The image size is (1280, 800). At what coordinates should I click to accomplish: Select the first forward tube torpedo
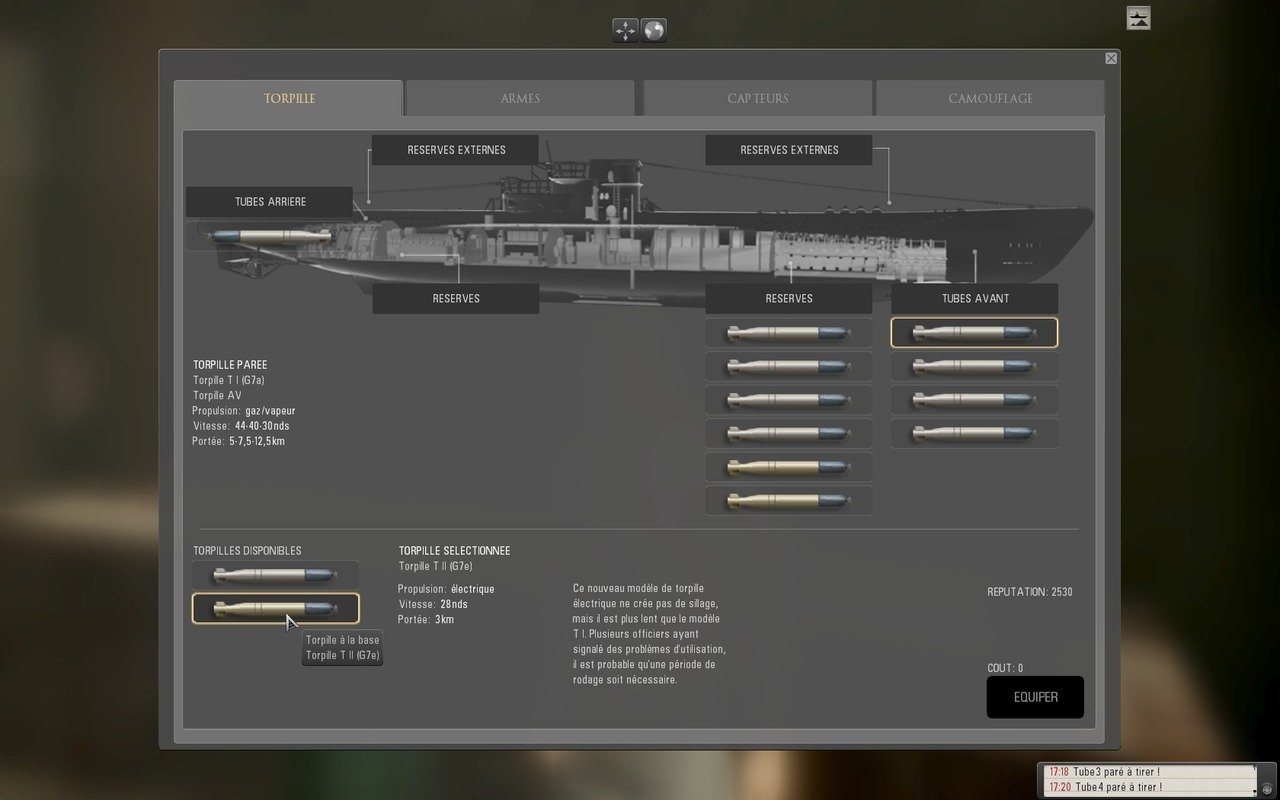pos(974,333)
